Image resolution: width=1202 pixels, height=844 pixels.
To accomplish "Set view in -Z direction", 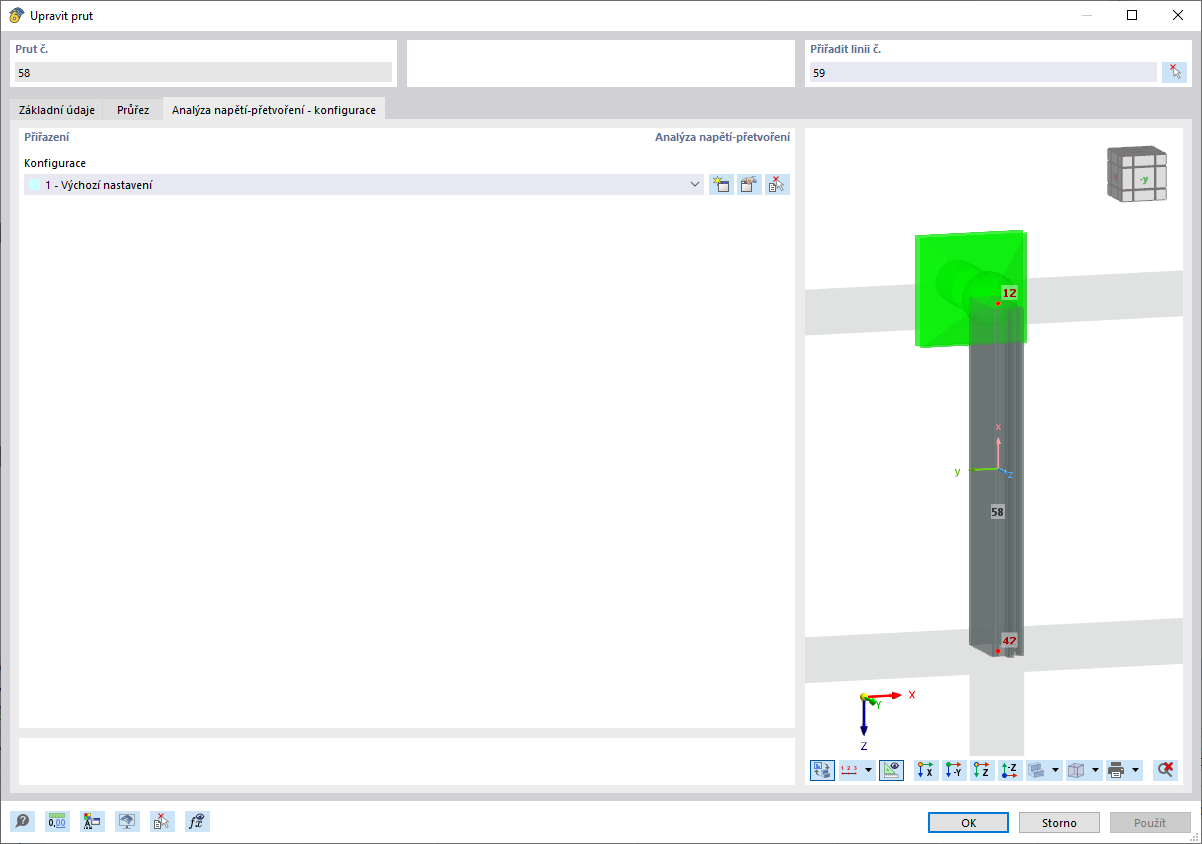I will pos(1010,770).
